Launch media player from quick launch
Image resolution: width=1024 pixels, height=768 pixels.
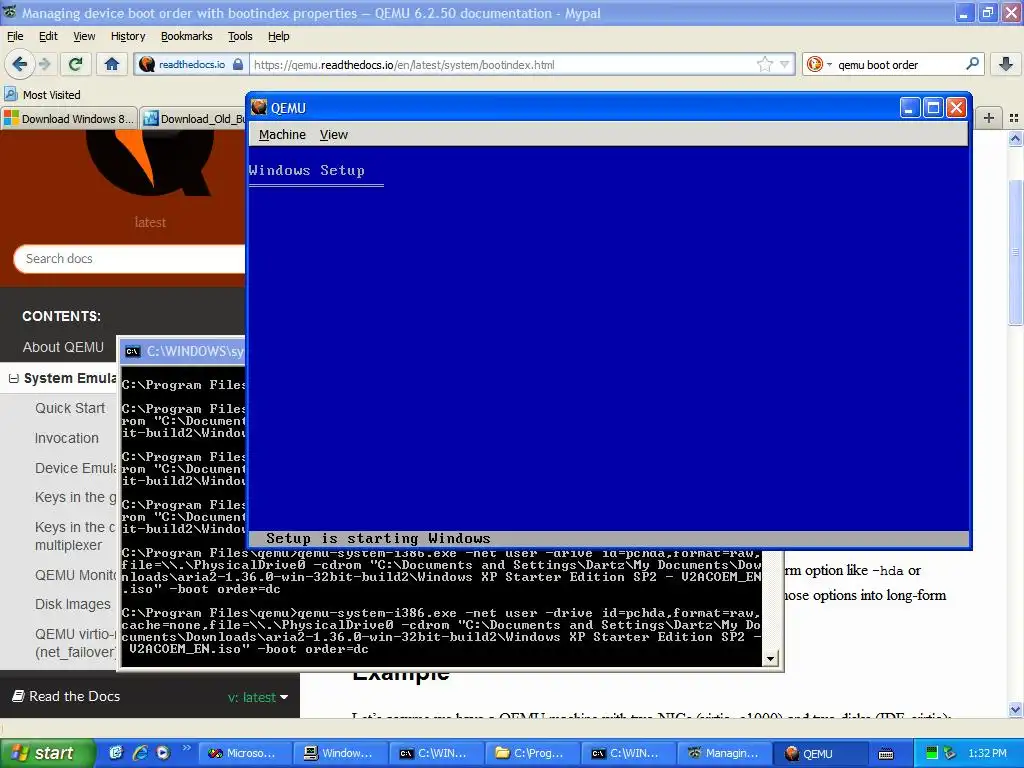[163, 753]
